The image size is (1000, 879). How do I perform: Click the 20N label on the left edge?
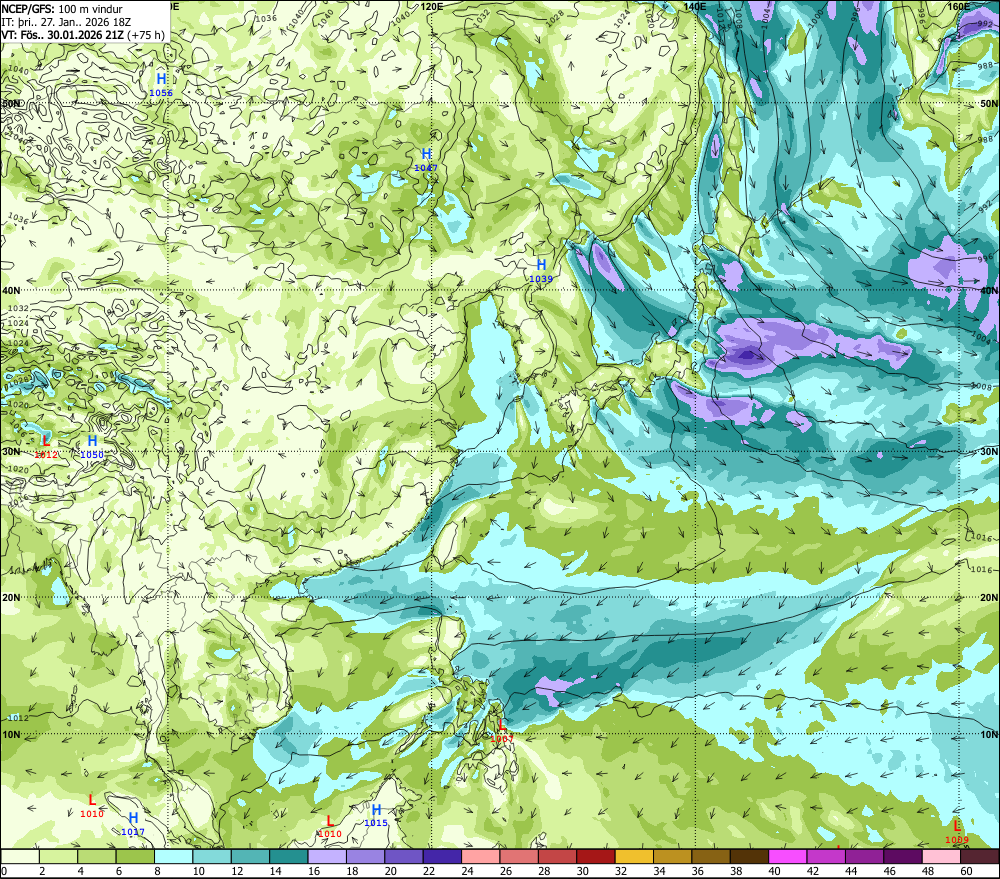(x=11, y=598)
